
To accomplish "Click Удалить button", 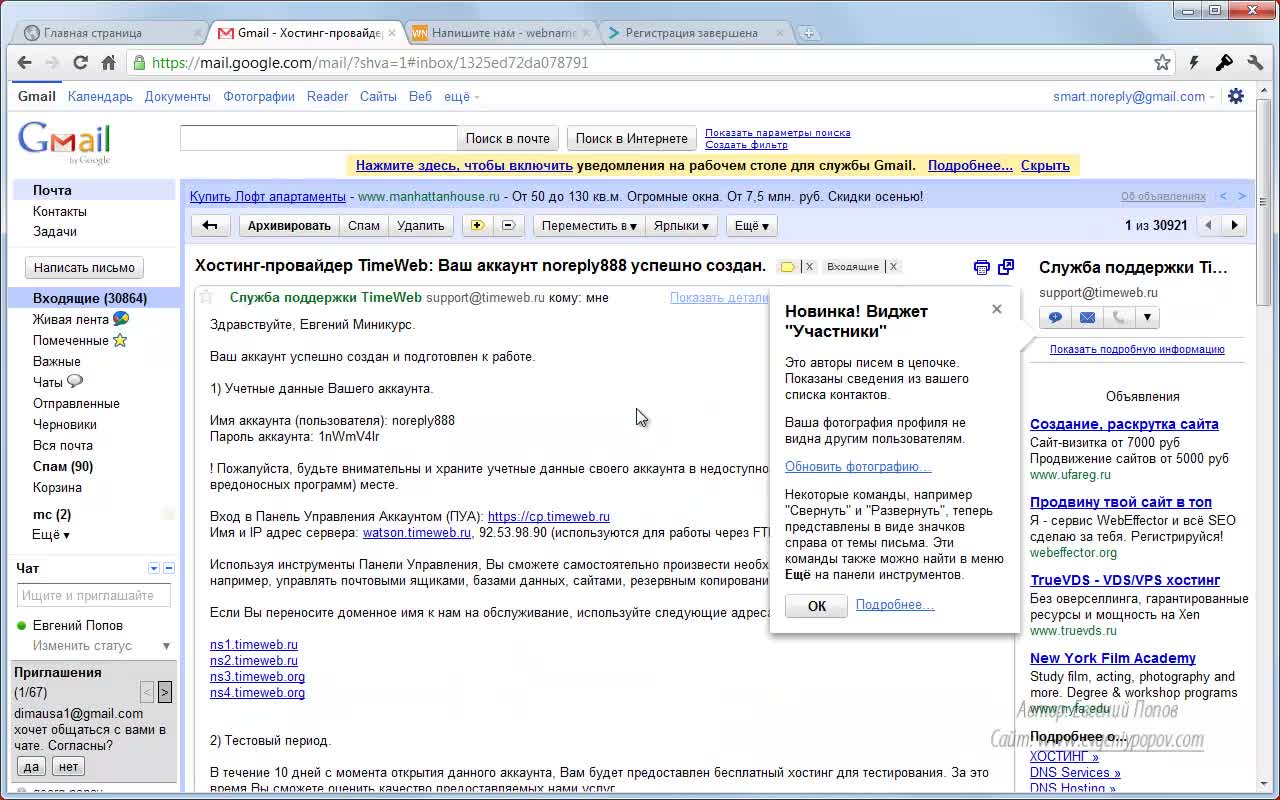I will point(421,226).
